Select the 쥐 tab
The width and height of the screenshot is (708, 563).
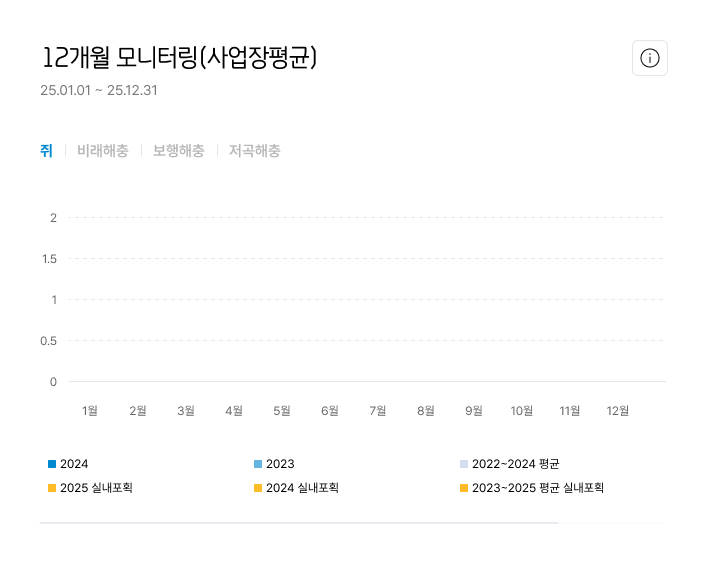pos(46,151)
